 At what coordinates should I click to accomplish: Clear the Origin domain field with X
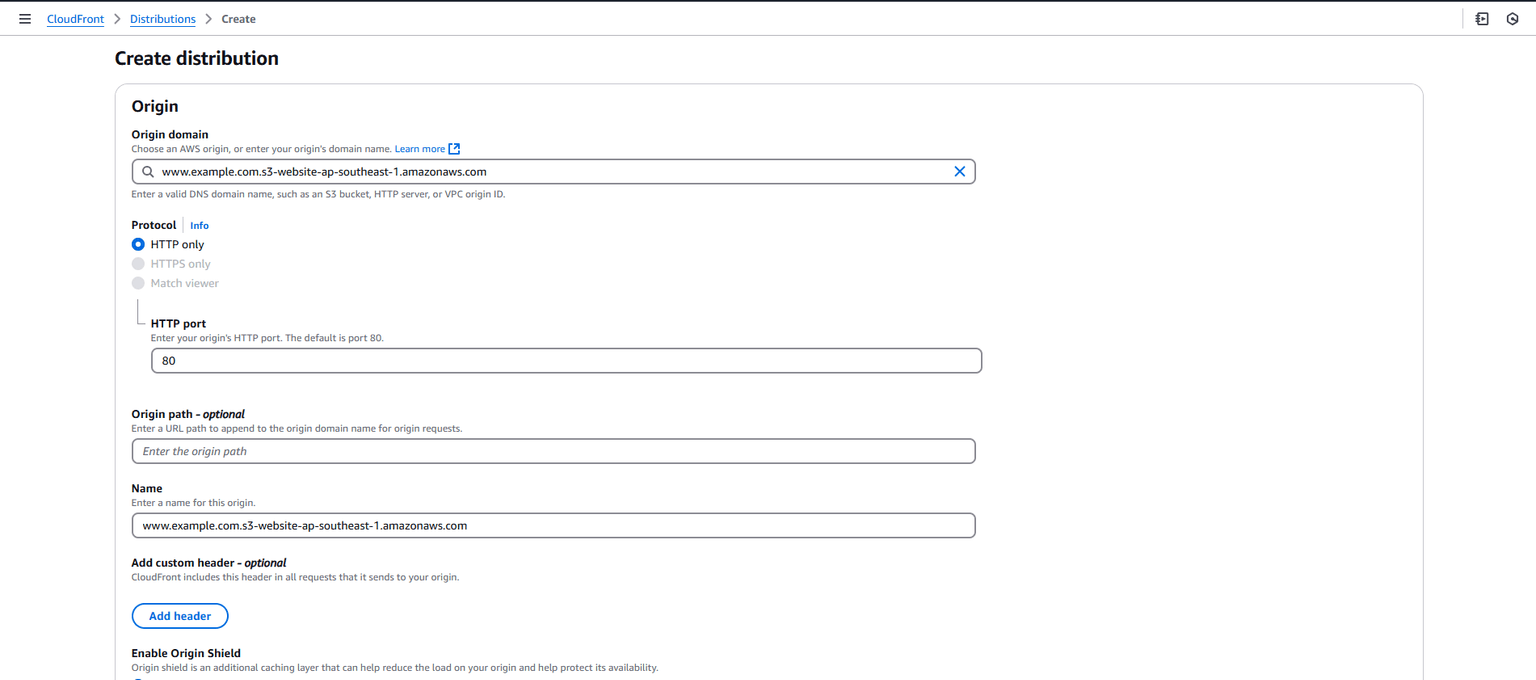(959, 172)
